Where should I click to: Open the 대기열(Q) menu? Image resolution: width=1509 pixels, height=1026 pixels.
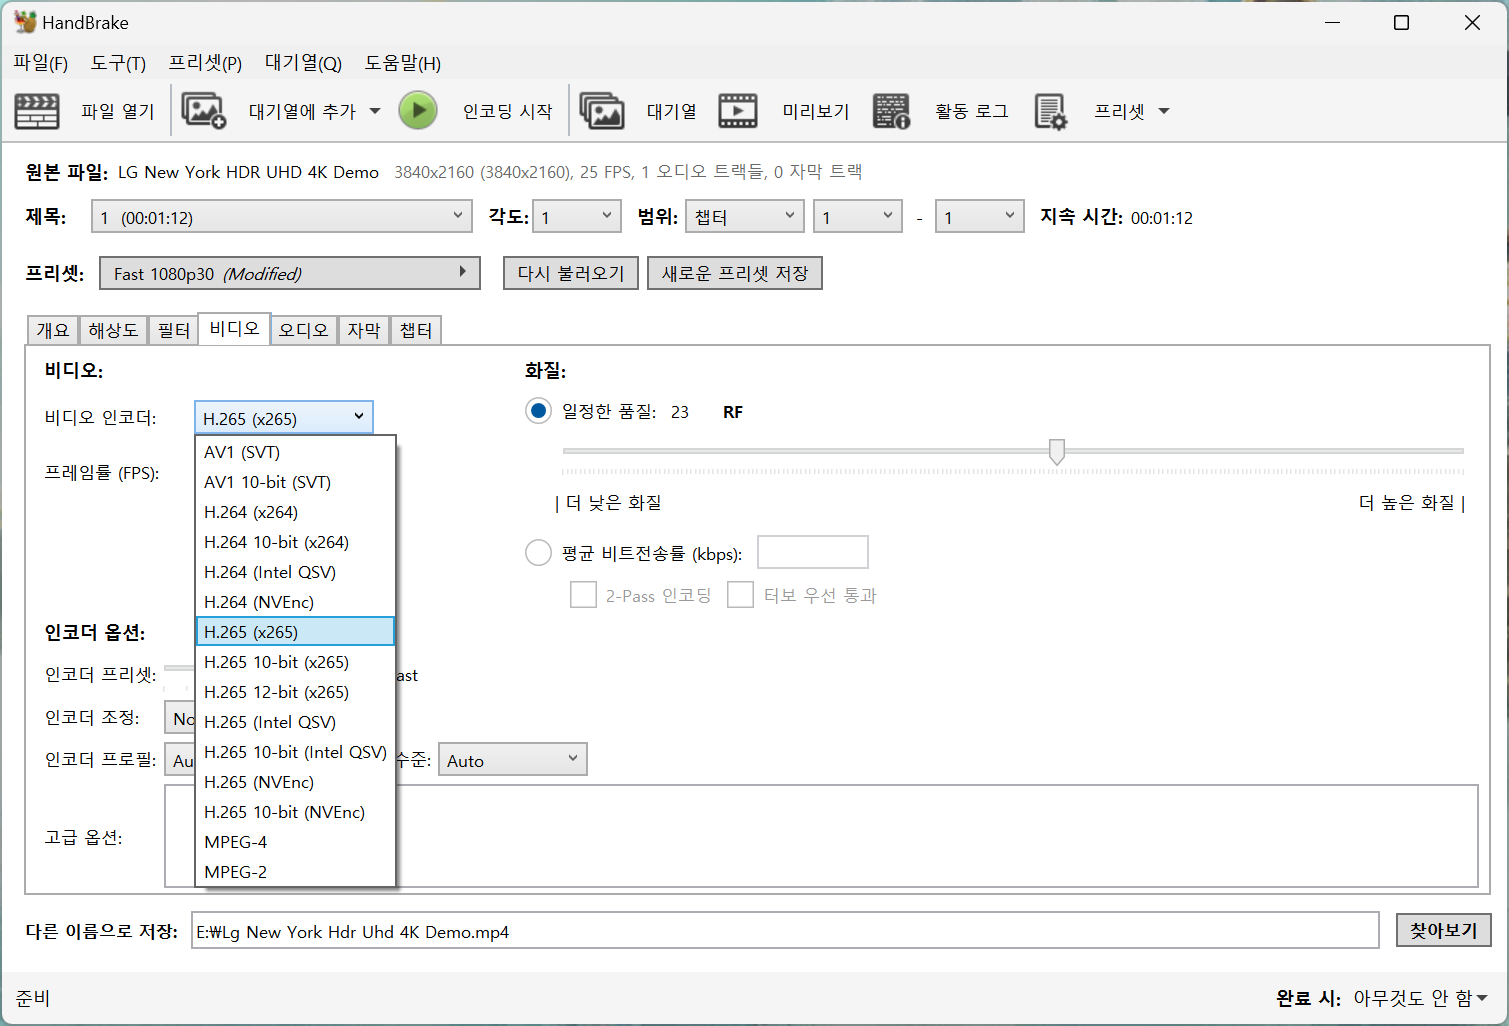click(x=303, y=63)
